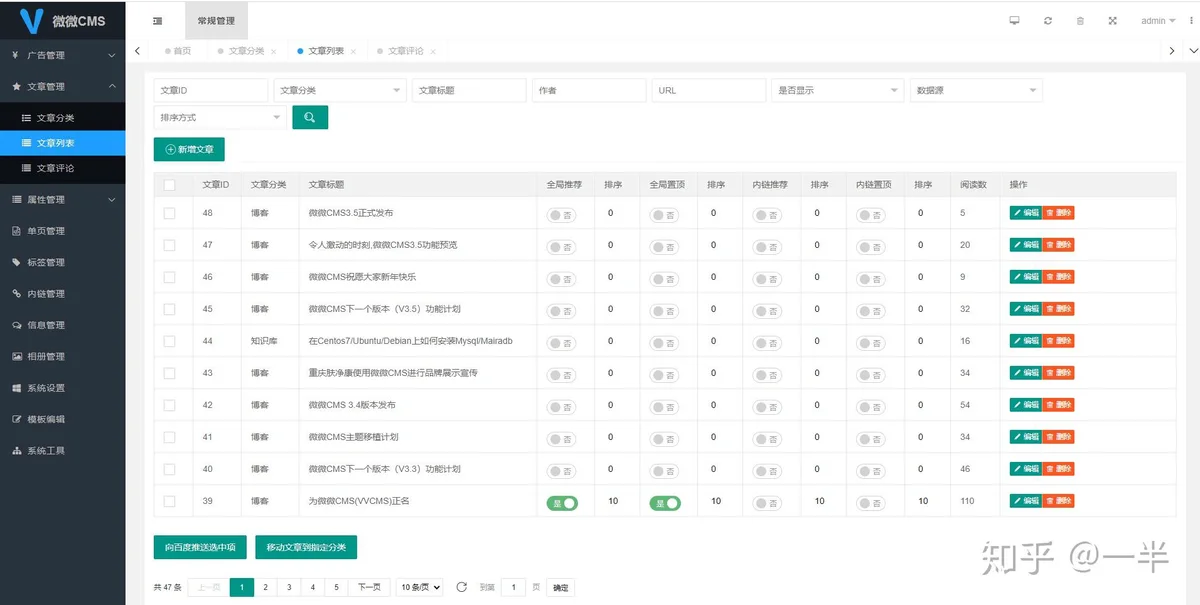Screen dimensions: 1200x605
Task: Open 单页管理 in the sidebar
Action: pyautogui.click(x=62, y=231)
